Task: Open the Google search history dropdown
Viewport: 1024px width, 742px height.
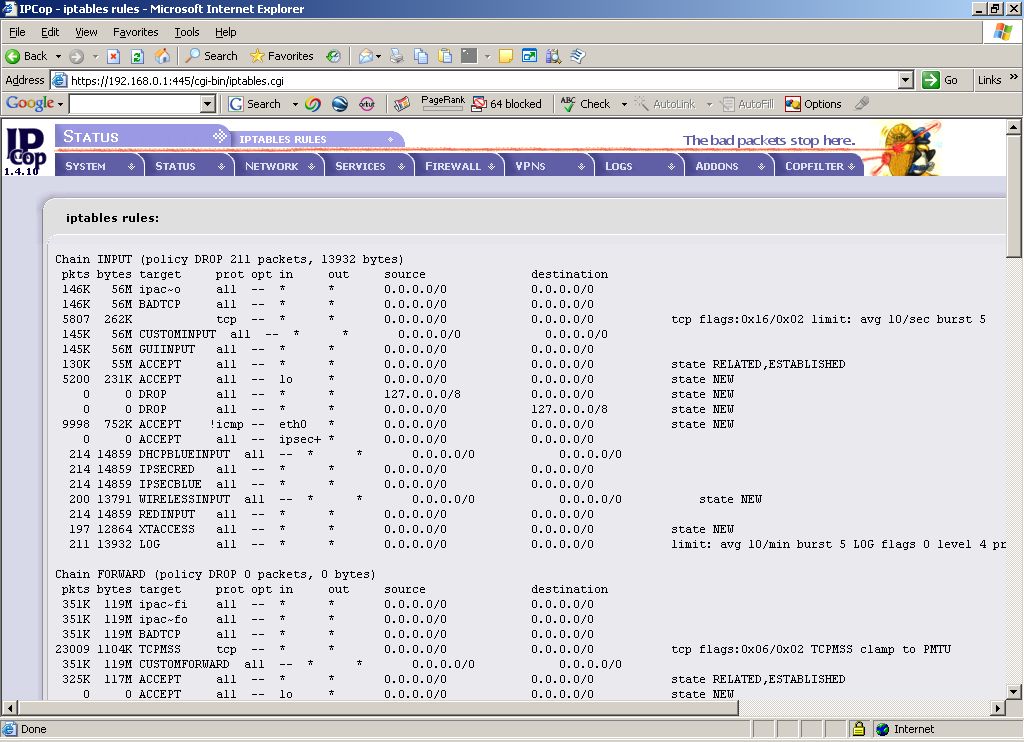Action: click(x=208, y=104)
